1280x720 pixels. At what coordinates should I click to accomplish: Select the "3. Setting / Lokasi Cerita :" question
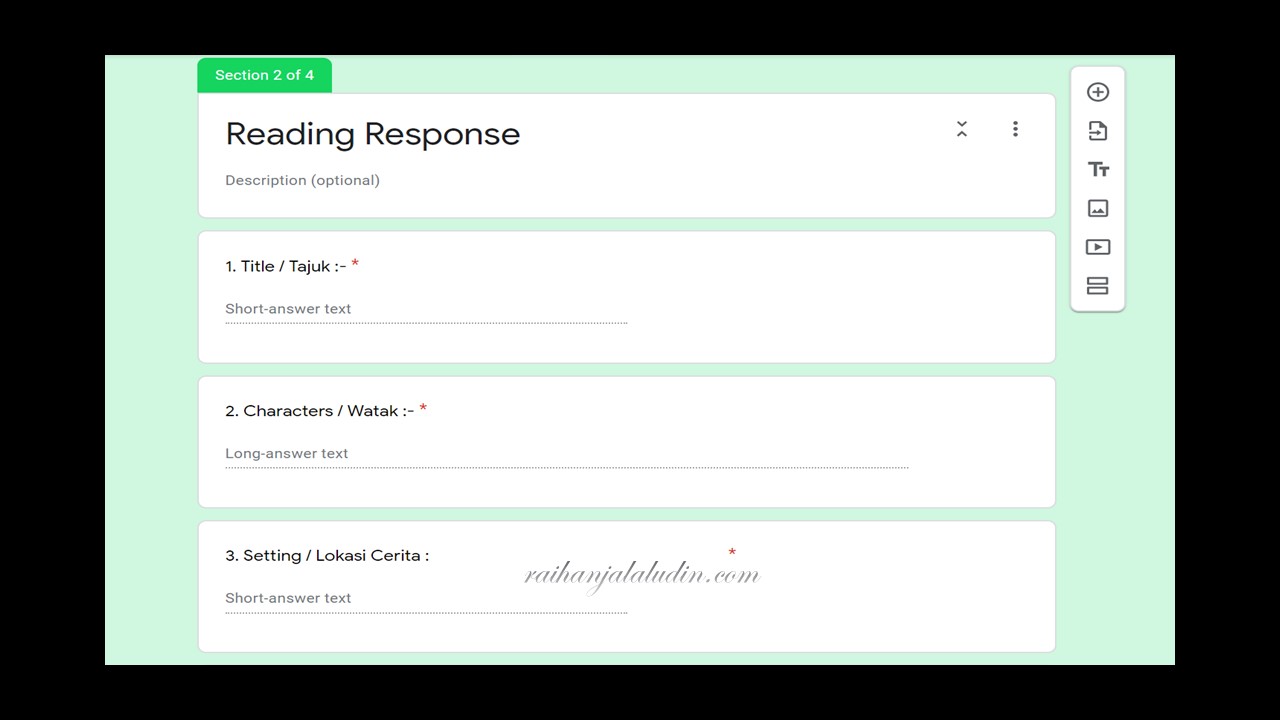click(327, 556)
